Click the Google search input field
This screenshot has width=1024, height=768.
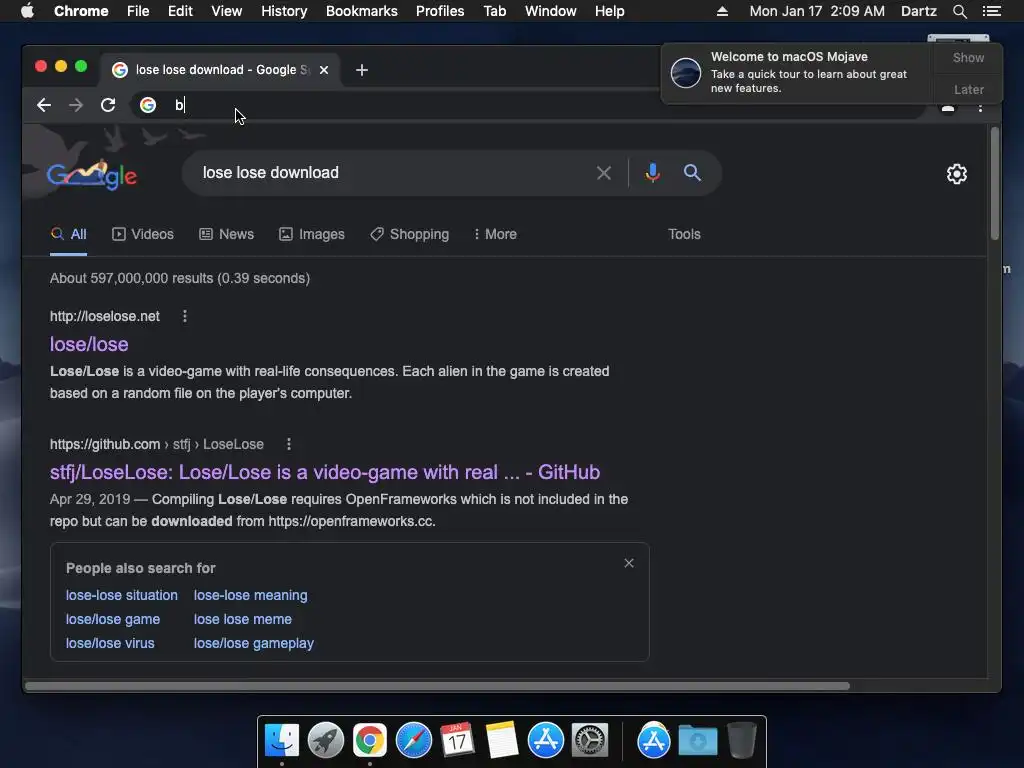pos(394,173)
